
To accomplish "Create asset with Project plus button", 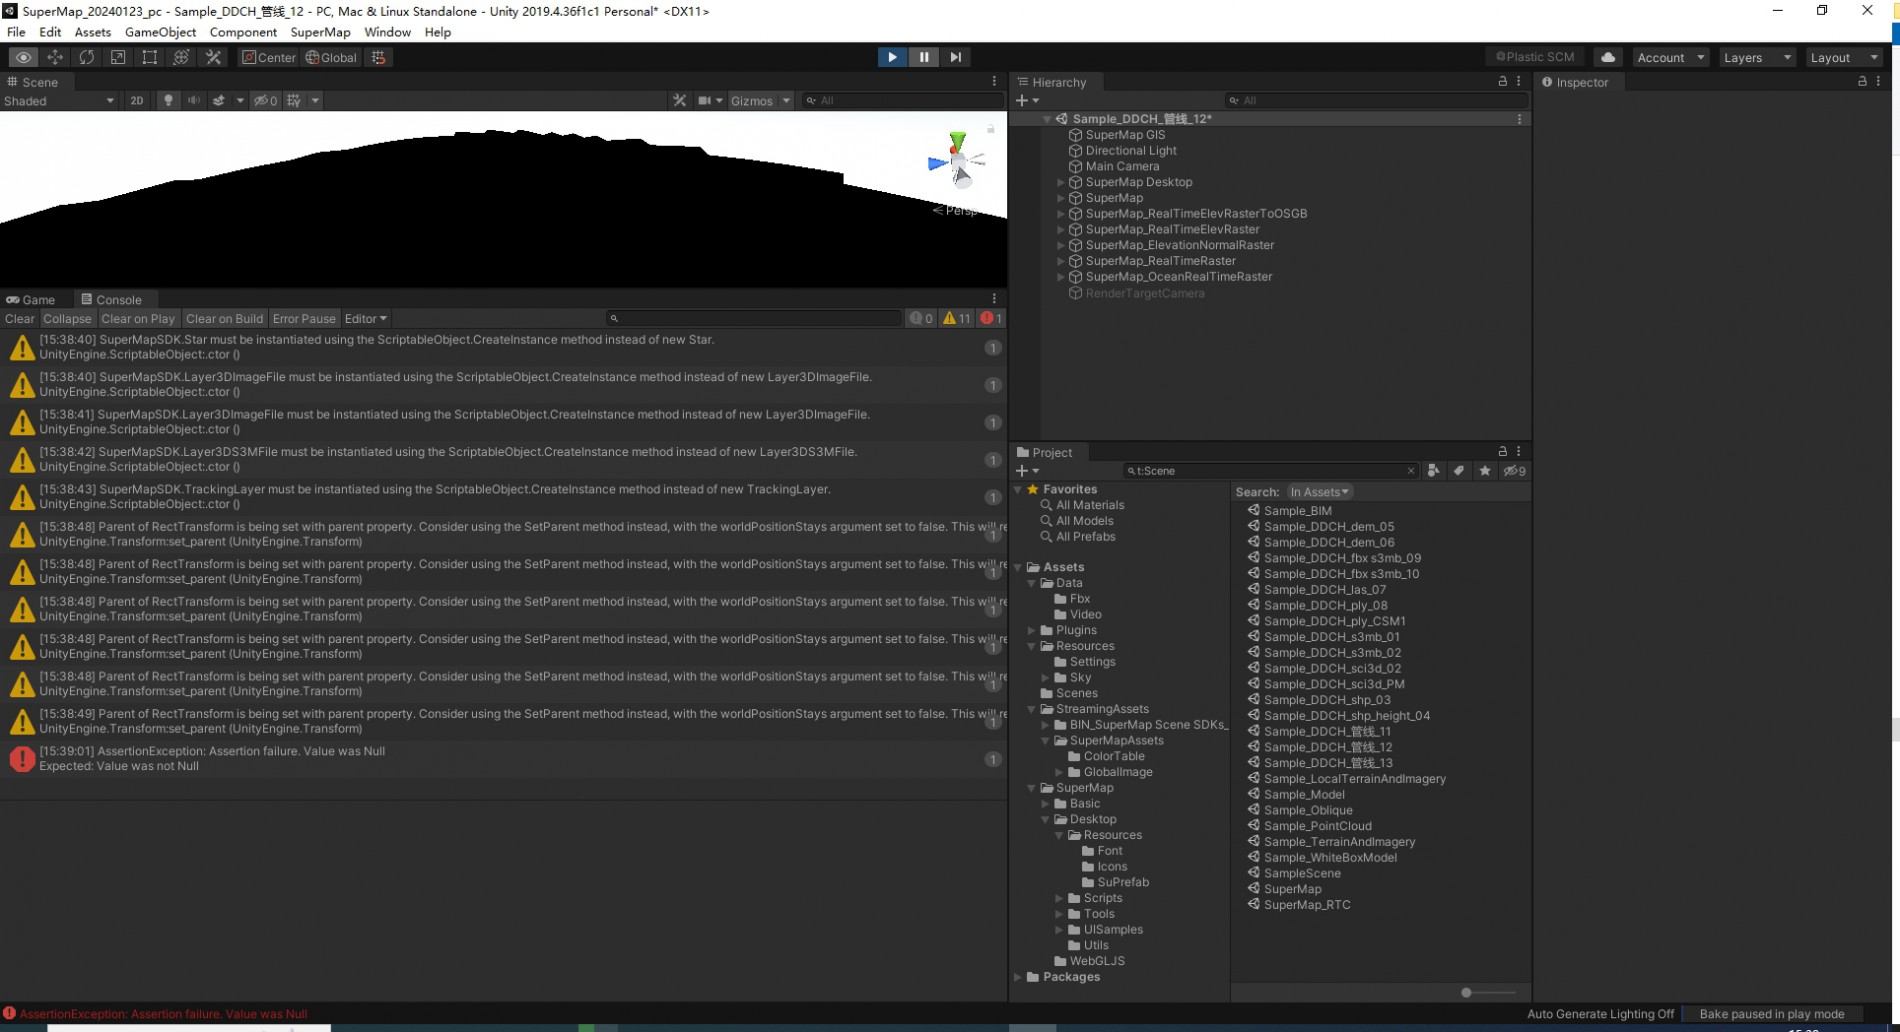I will click(x=1027, y=471).
